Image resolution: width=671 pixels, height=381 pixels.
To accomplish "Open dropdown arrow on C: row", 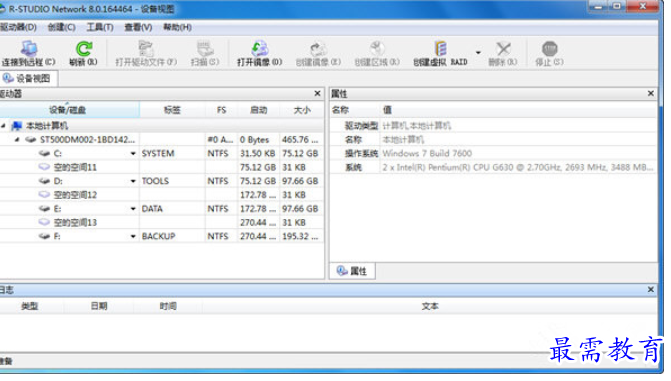I will [x=133, y=153].
